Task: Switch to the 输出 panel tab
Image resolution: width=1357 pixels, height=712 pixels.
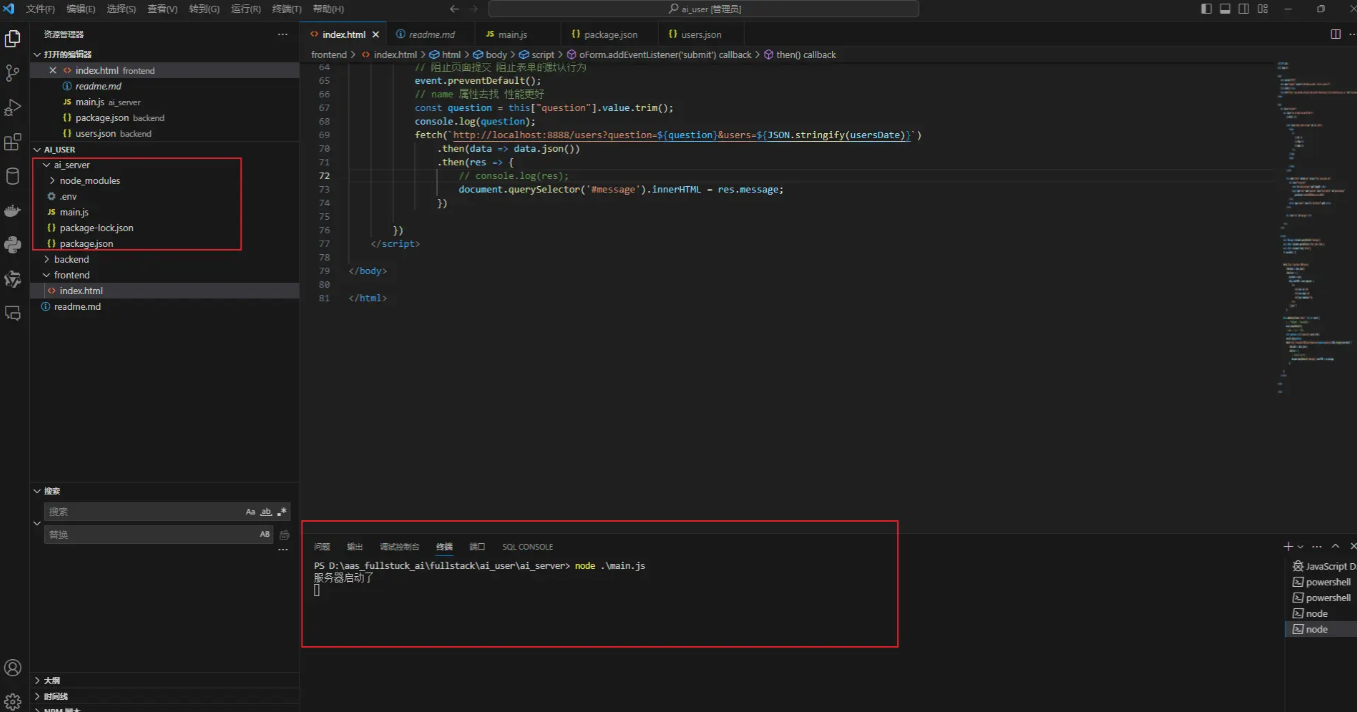Action: click(x=355, y=547)
